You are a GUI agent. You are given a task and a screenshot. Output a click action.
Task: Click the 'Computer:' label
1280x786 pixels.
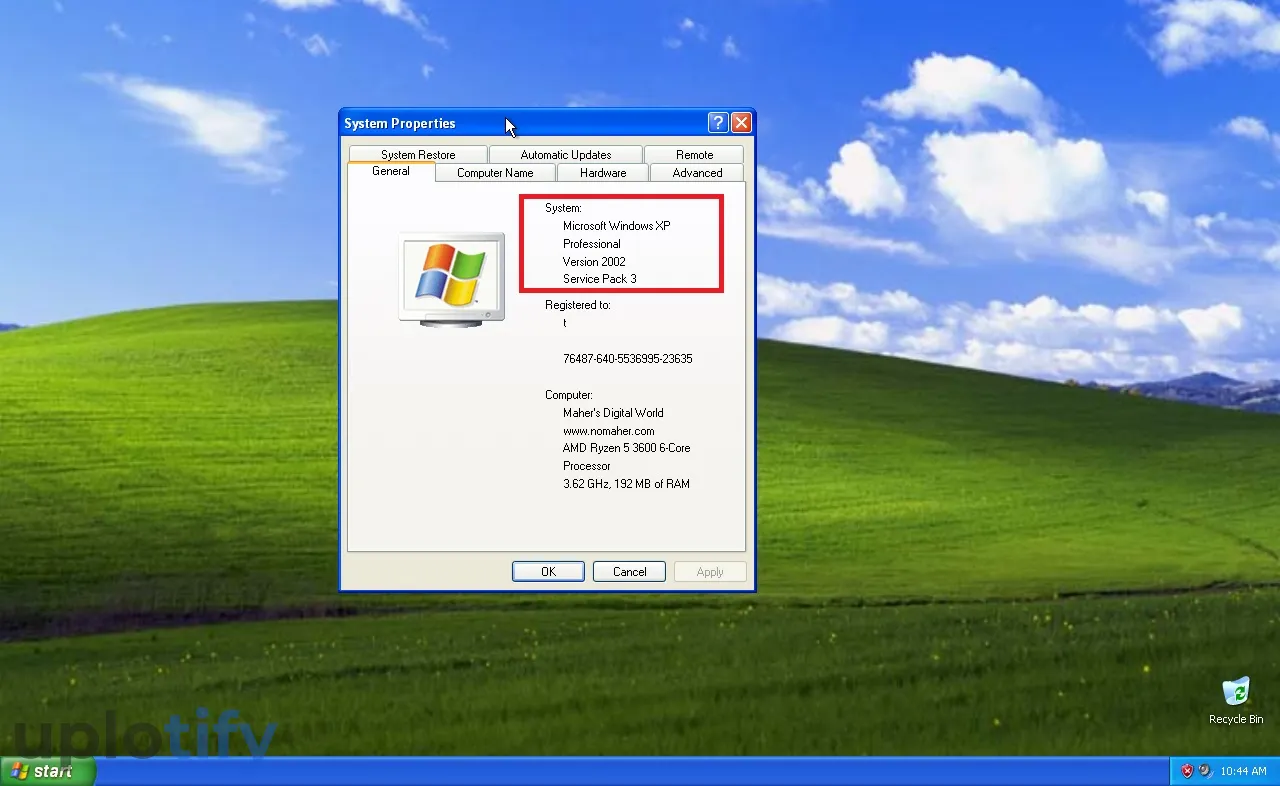[569, 395]
